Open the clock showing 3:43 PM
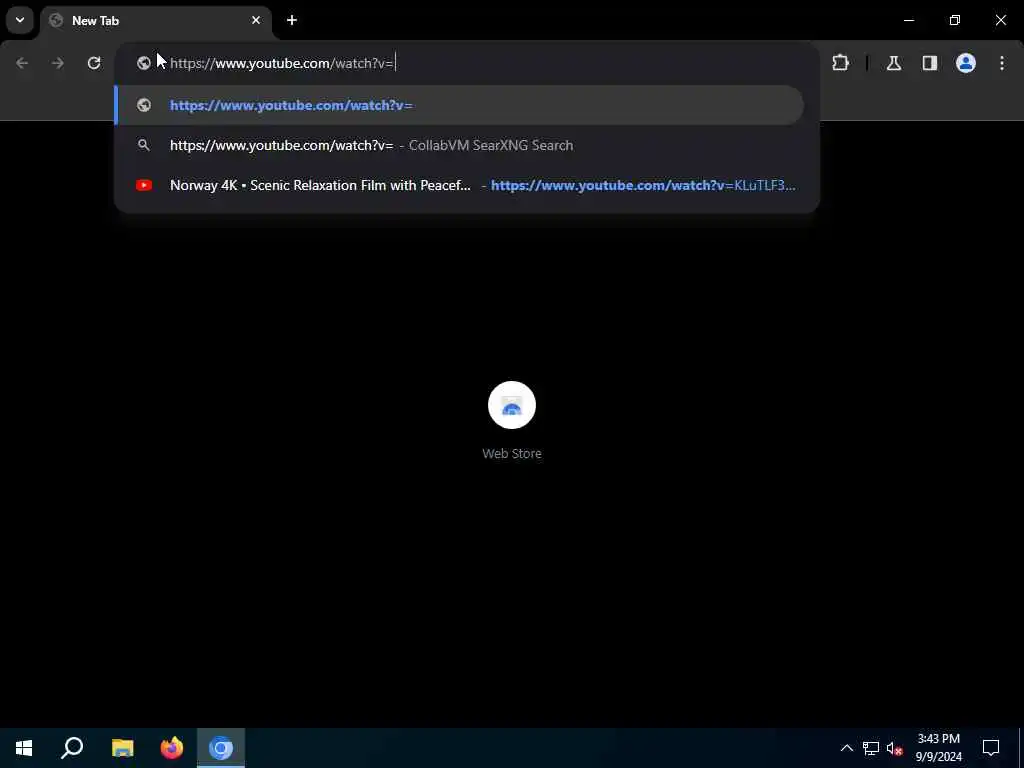The image size is (1024, 768). click(x=938, y=748)
